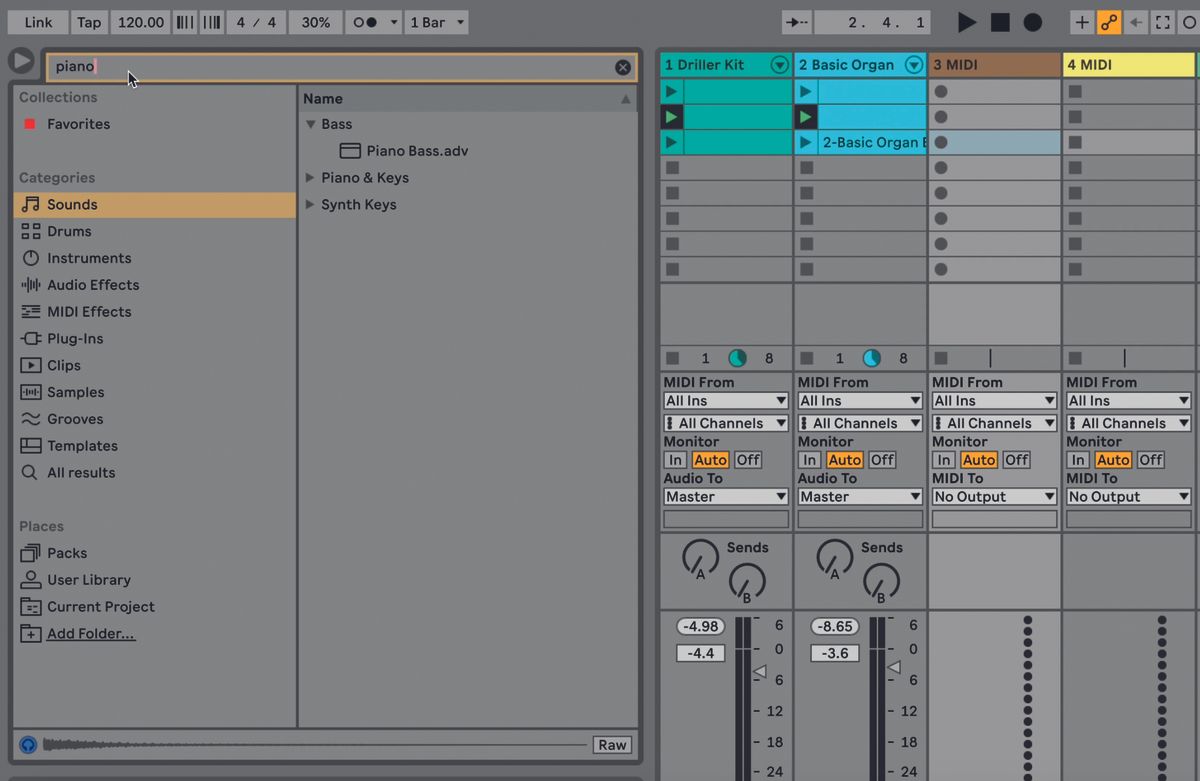The image size is (1200, 781).
Task: Click the Capture MIDI bracket icon
Action: 1163,22
